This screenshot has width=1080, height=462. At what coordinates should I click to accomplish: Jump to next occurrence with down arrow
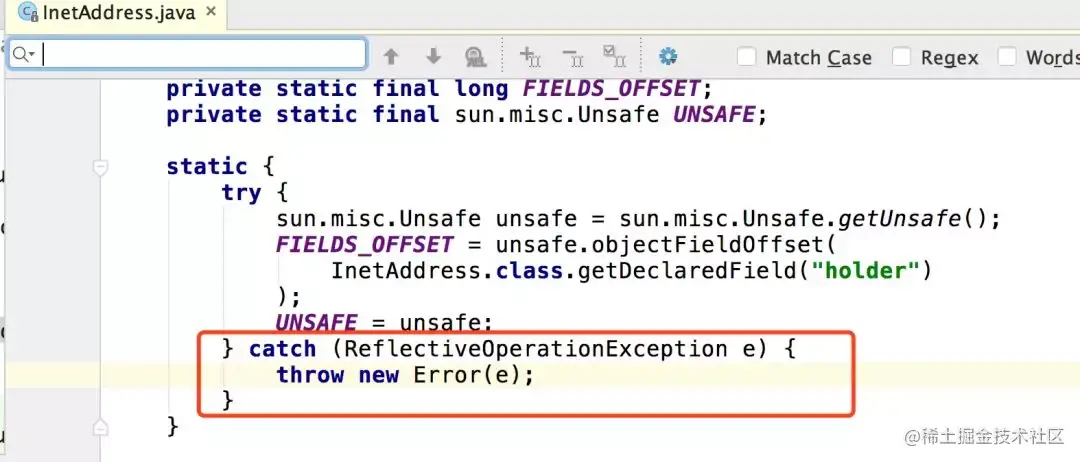coord(433,56)
